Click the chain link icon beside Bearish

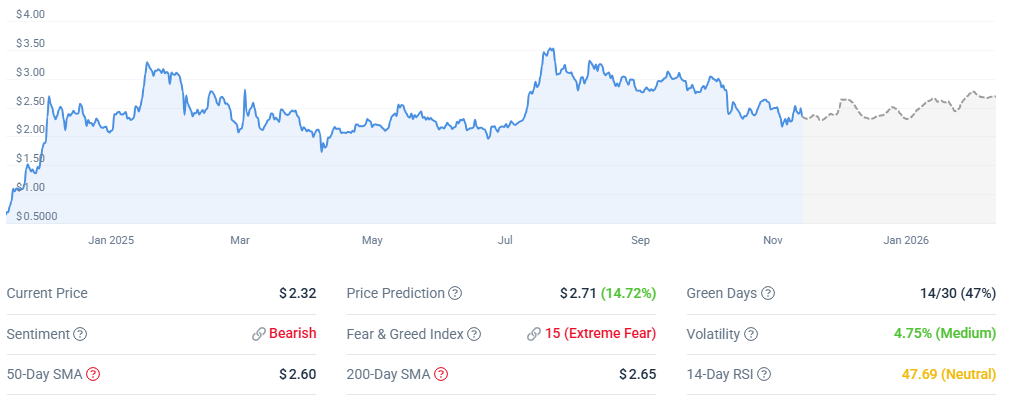(258, 334)
